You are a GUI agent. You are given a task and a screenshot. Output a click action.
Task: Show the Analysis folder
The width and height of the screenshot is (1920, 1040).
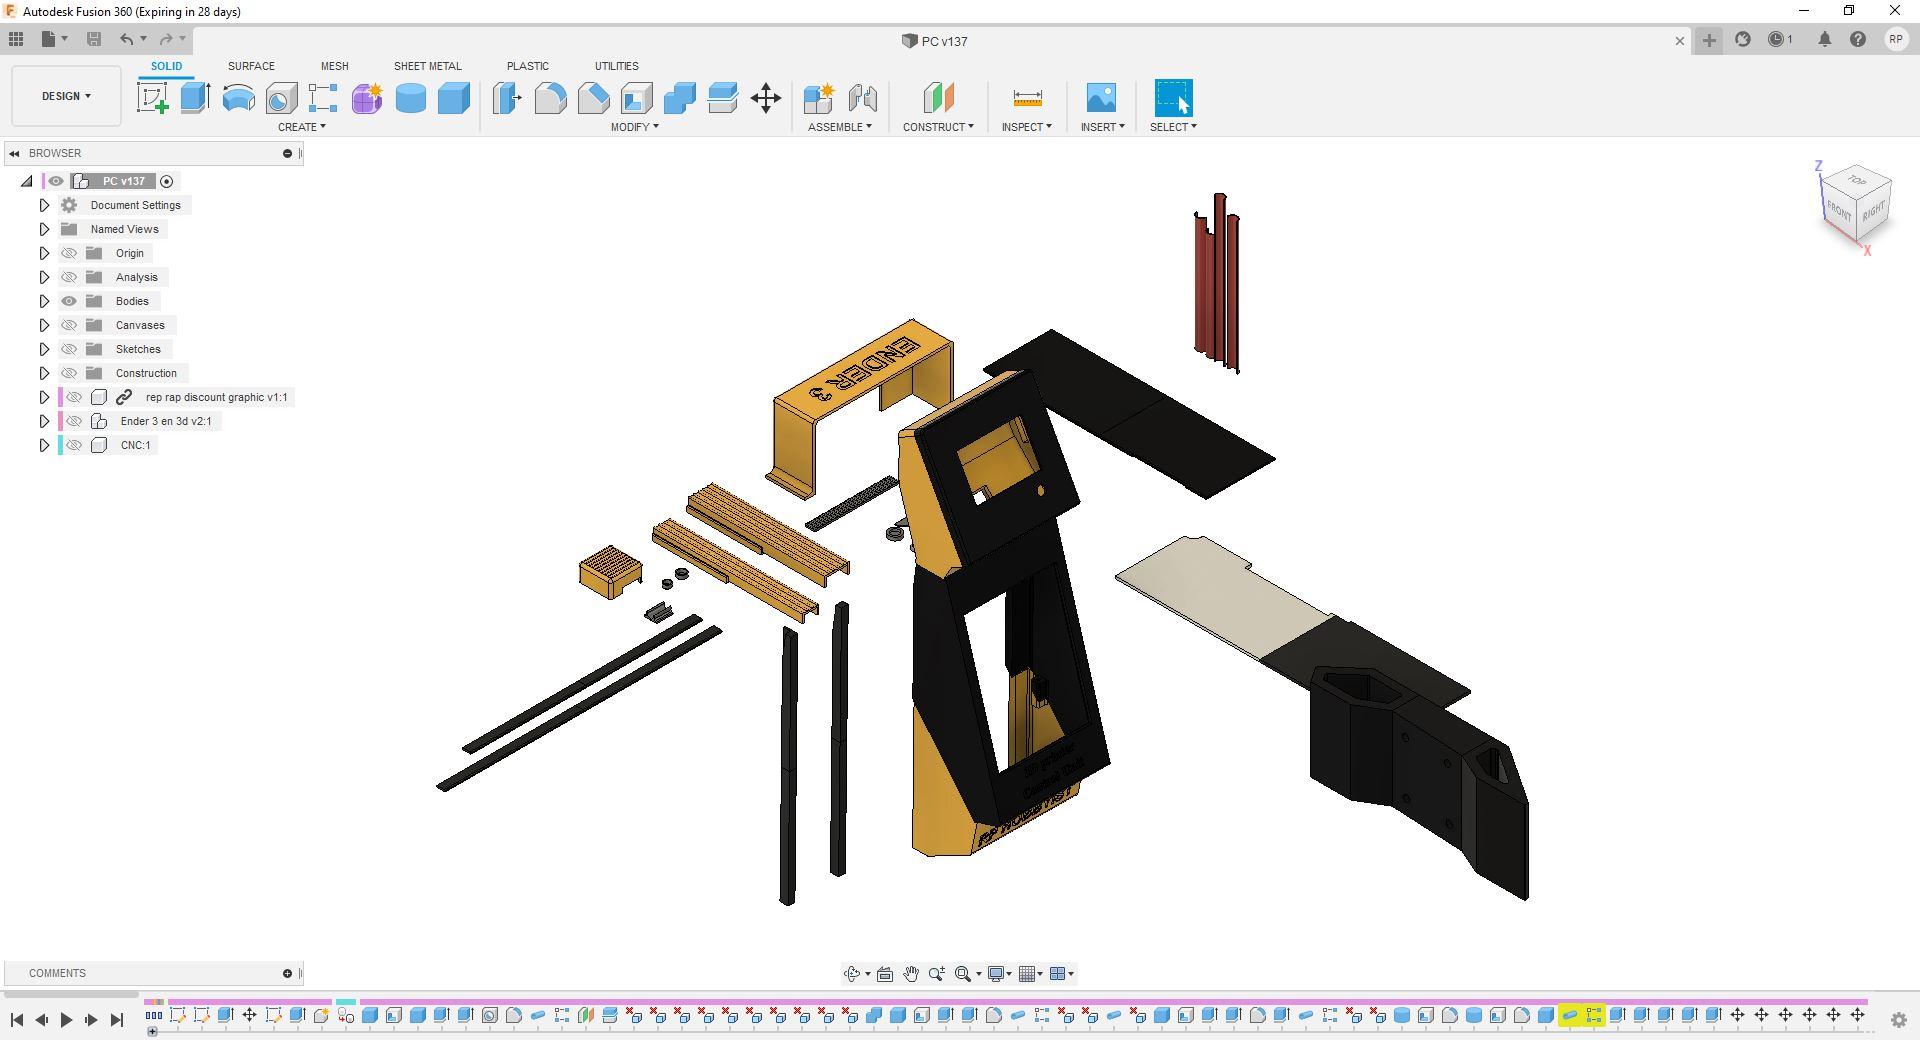pos(69,277)
